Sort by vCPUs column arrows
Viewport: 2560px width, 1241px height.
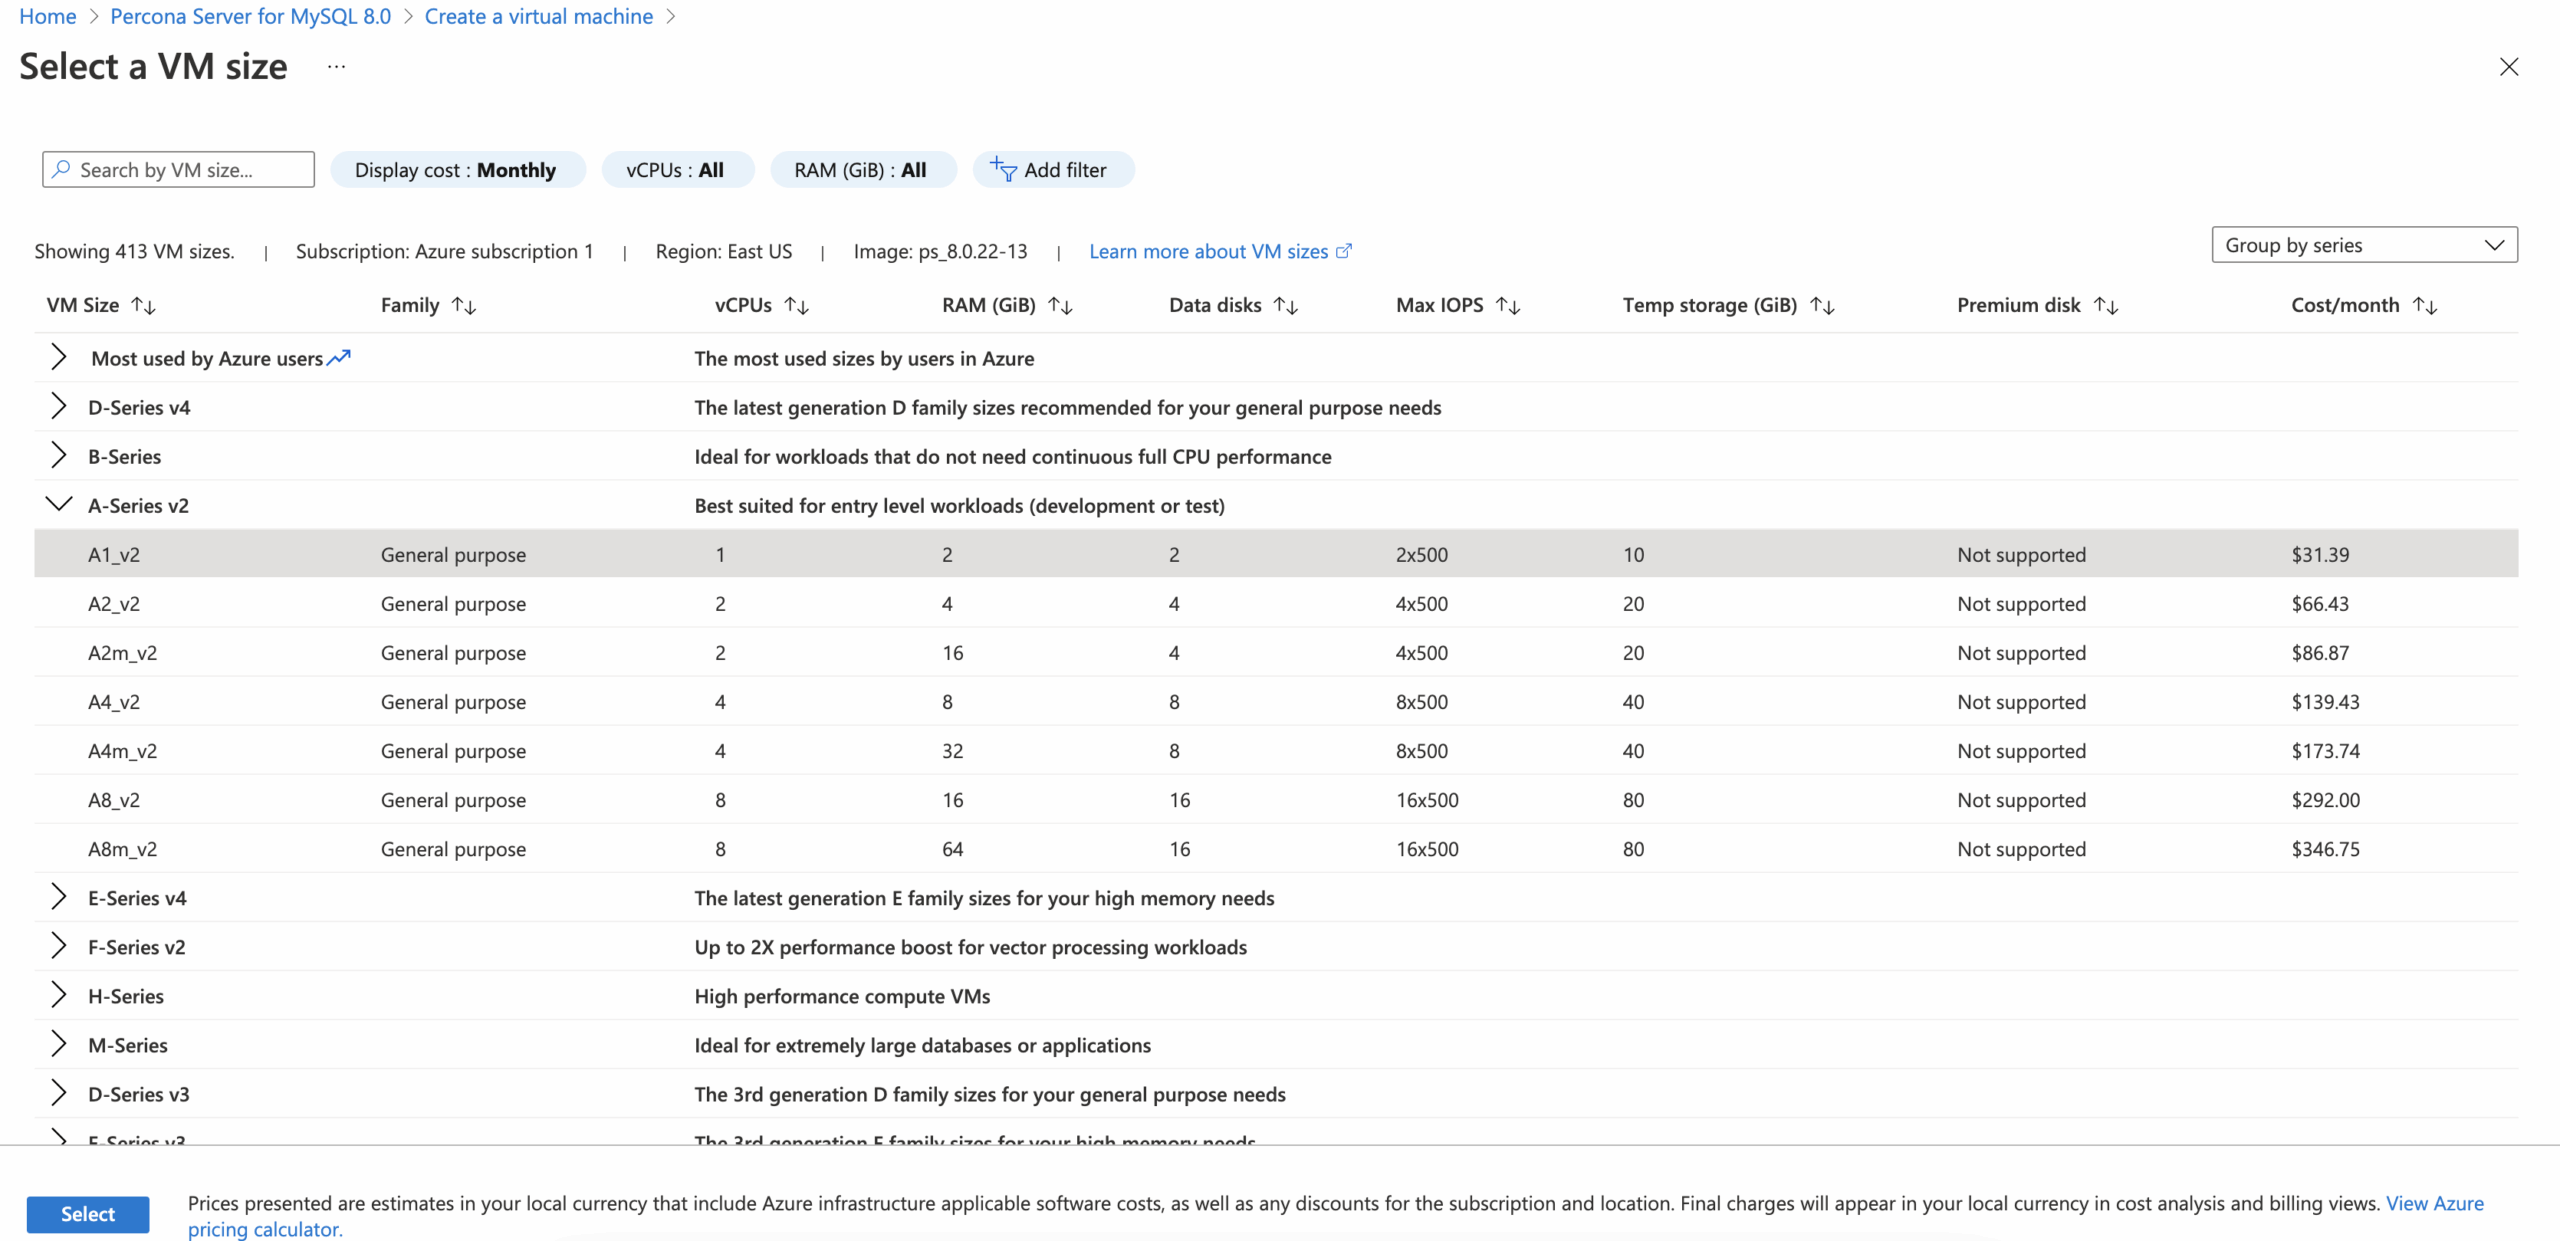[796, 306]
